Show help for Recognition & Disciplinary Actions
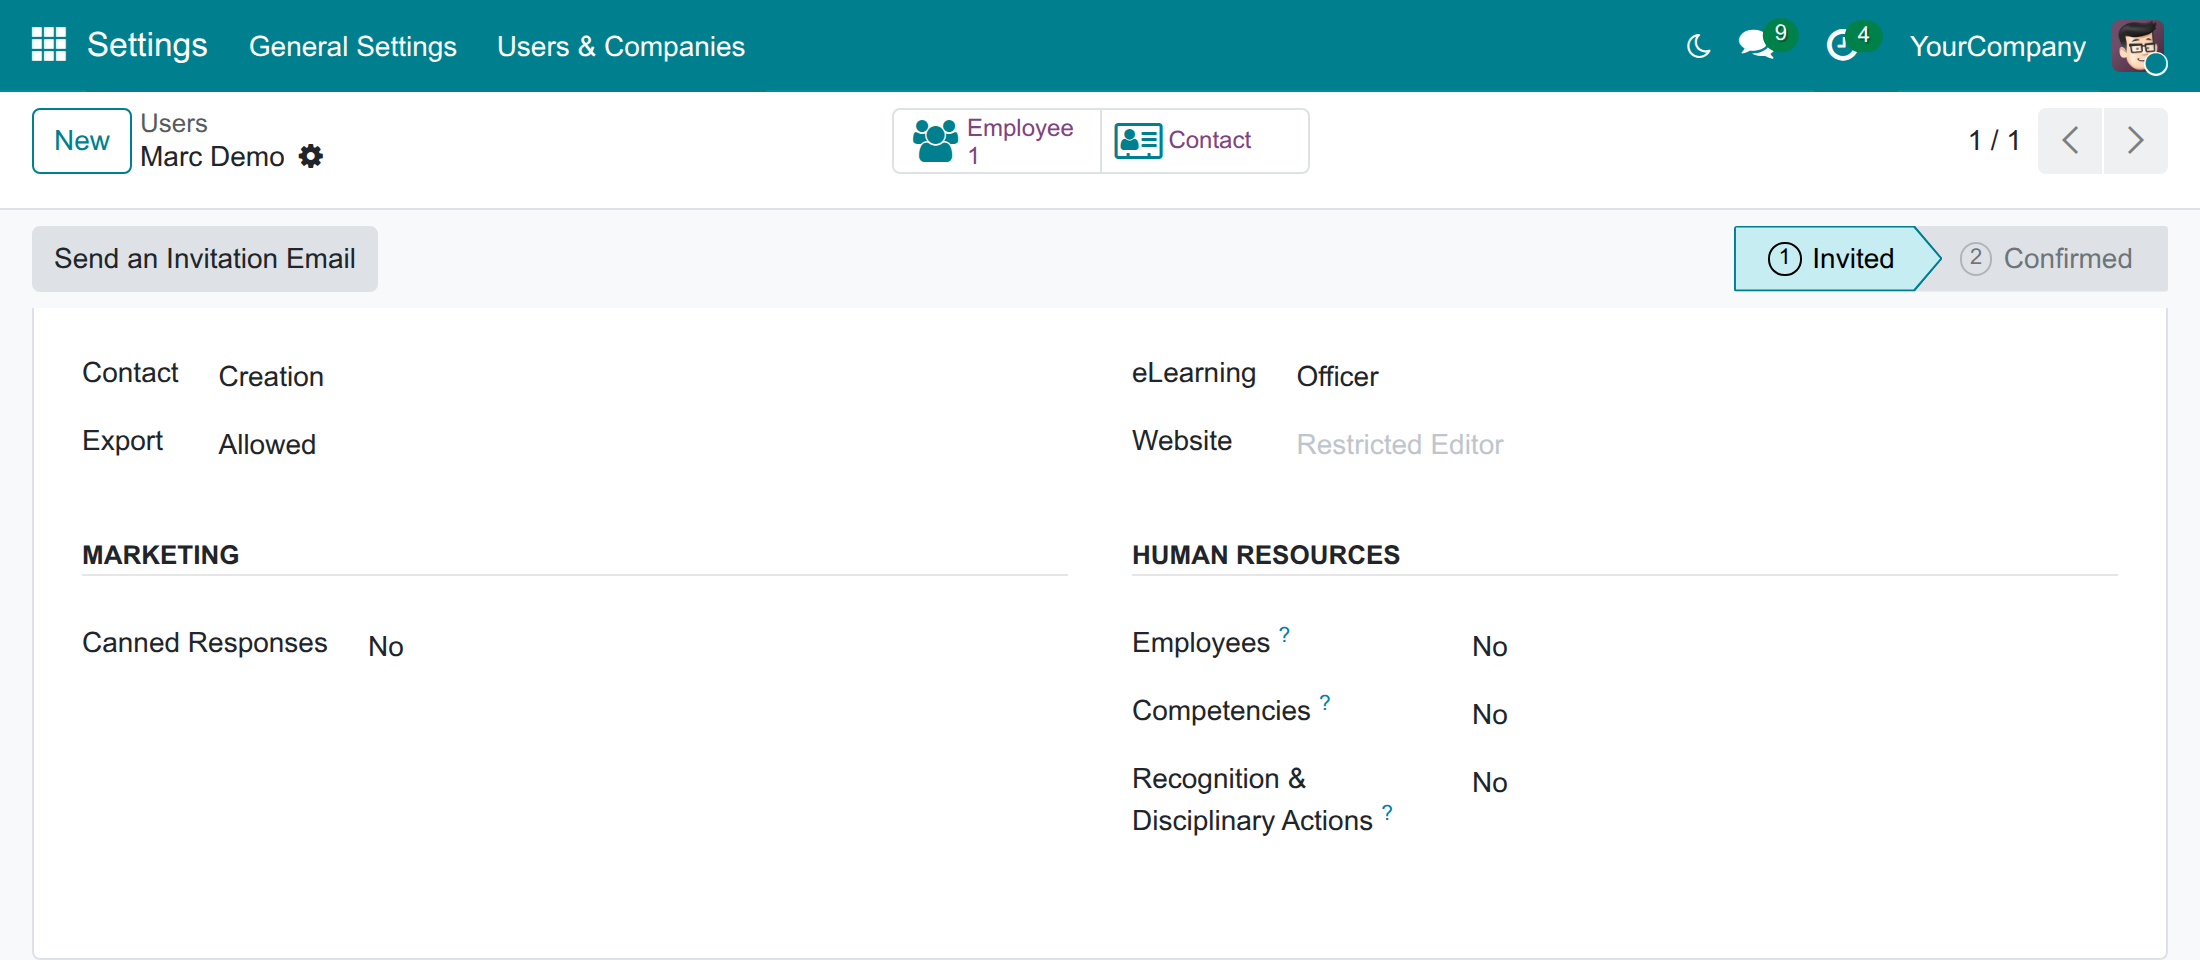The height and width of the screenshot is (960, 2200). click(x=1387, y=812)
